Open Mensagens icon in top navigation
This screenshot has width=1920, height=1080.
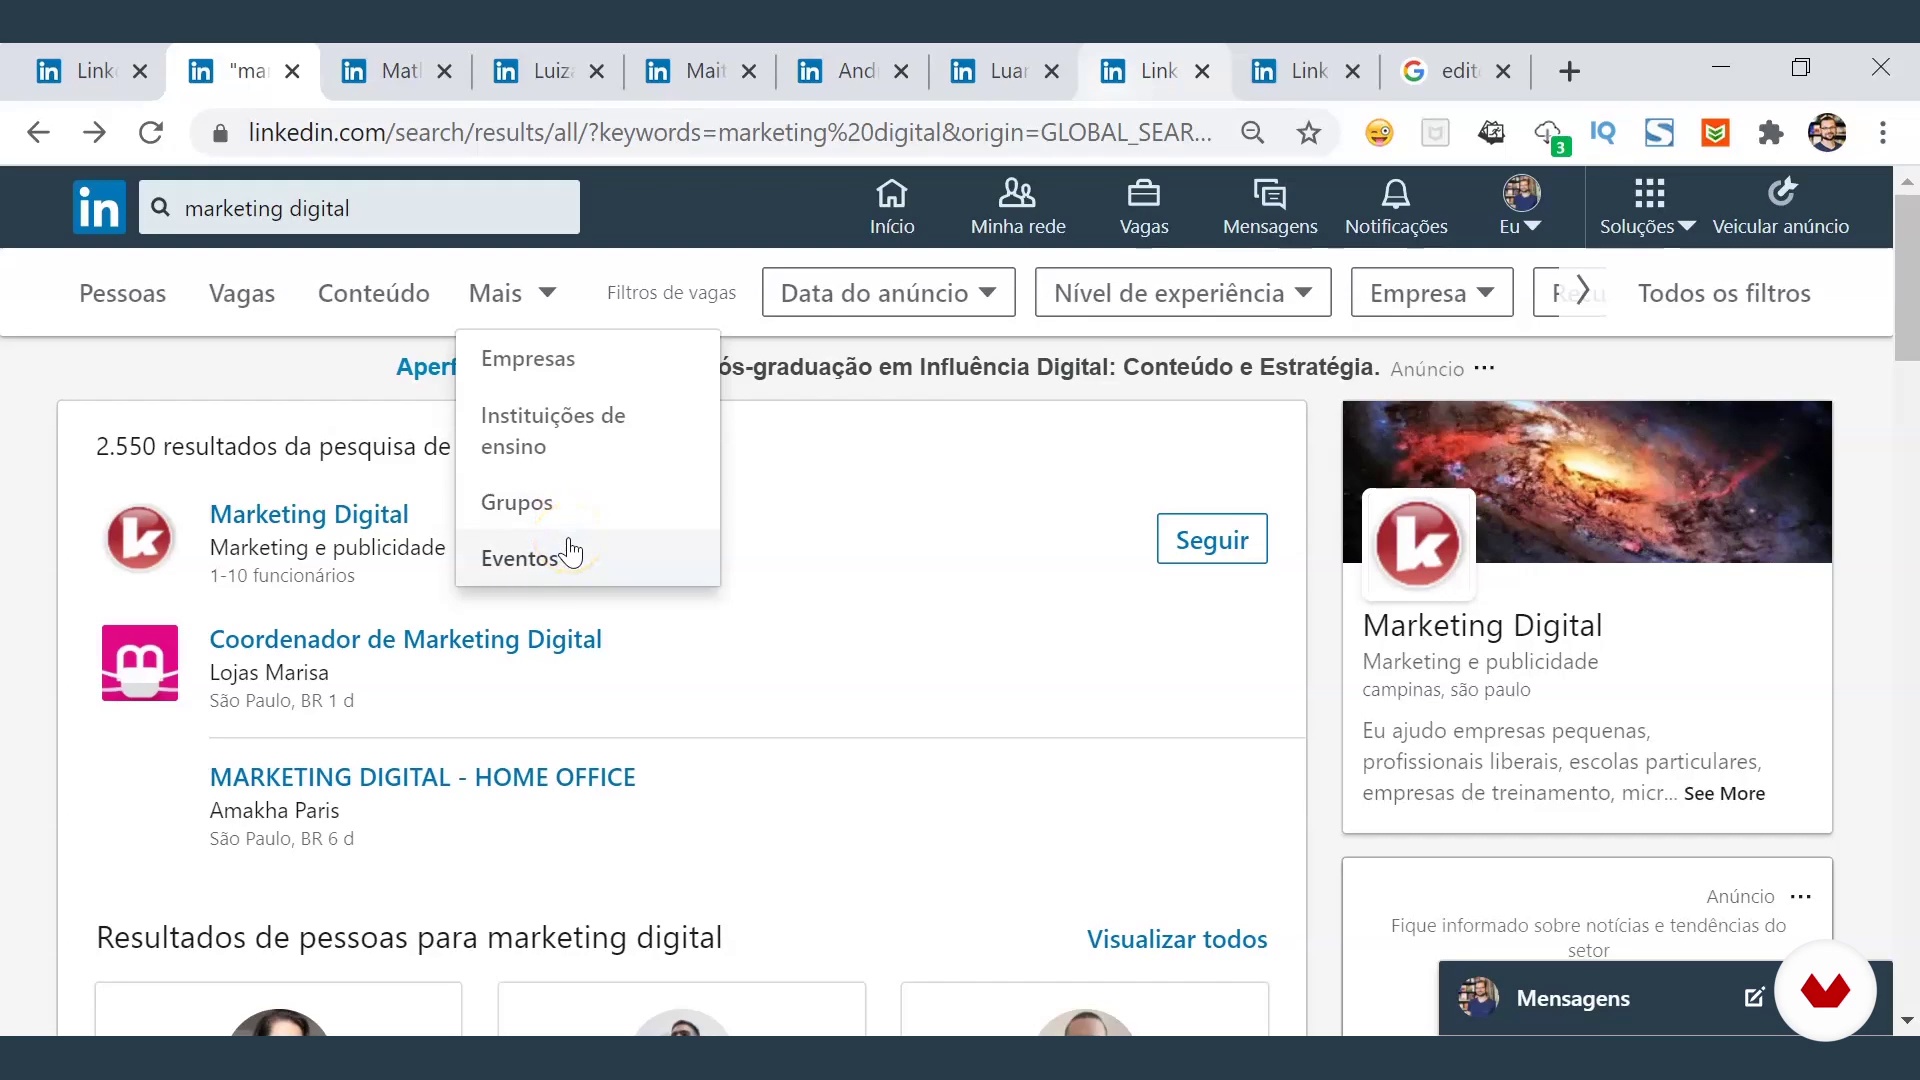pyautogui.click(x=1270, y=208)
